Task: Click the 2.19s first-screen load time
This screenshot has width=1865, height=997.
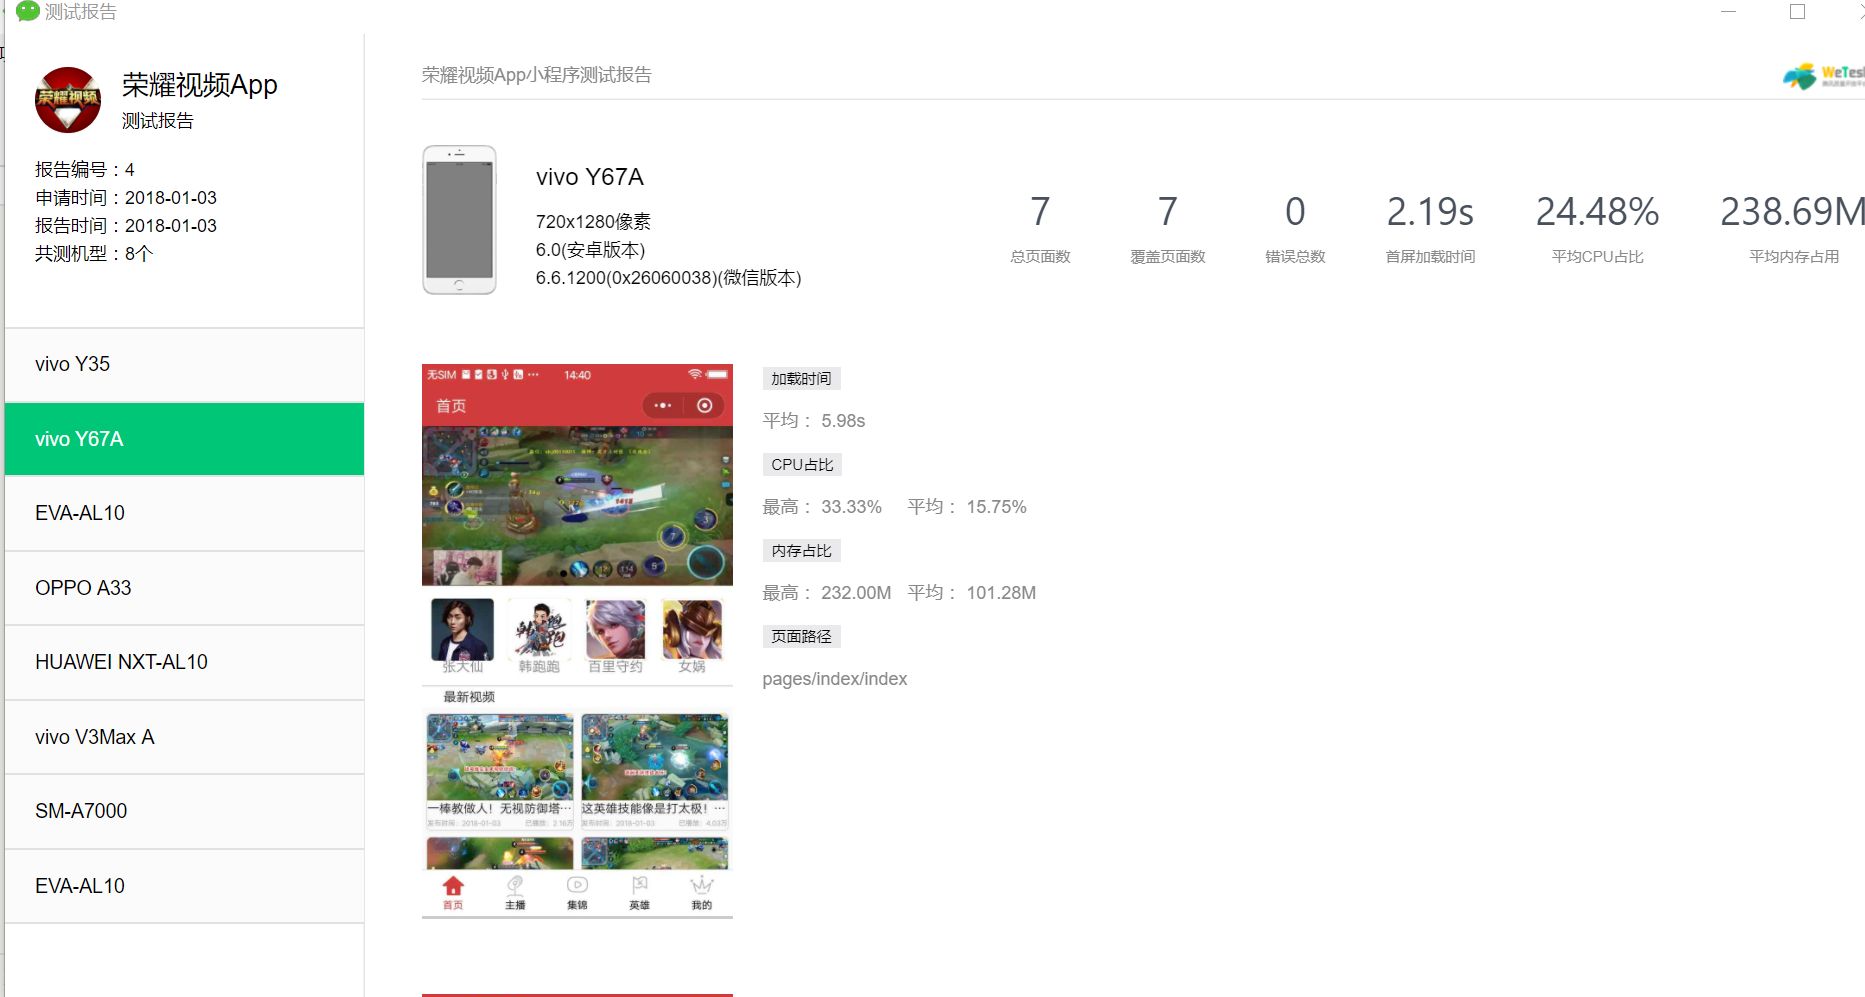Action: click(x=1430, y=212)
